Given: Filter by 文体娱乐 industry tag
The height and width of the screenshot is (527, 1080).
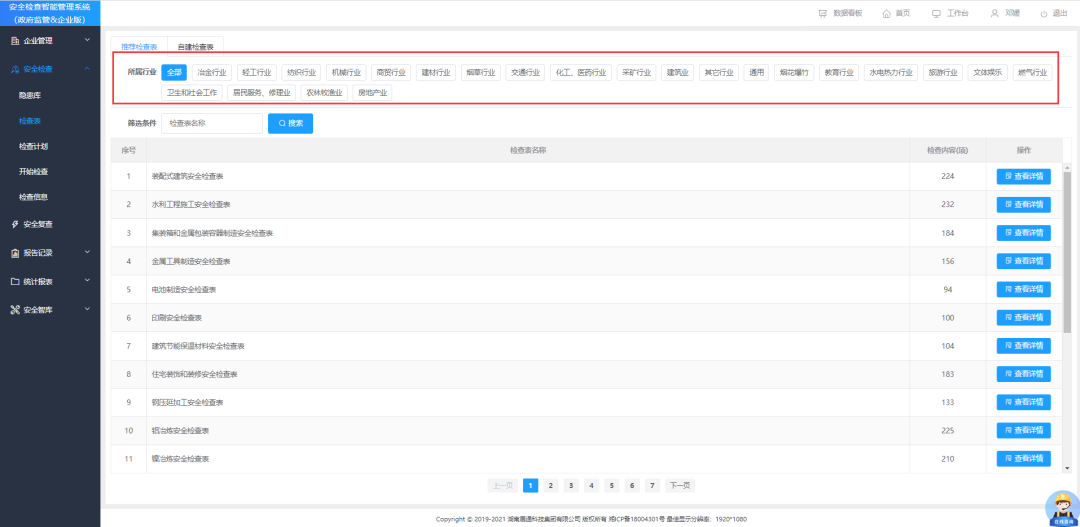Looking at the screenshot, I should click(x=988, y=72).
